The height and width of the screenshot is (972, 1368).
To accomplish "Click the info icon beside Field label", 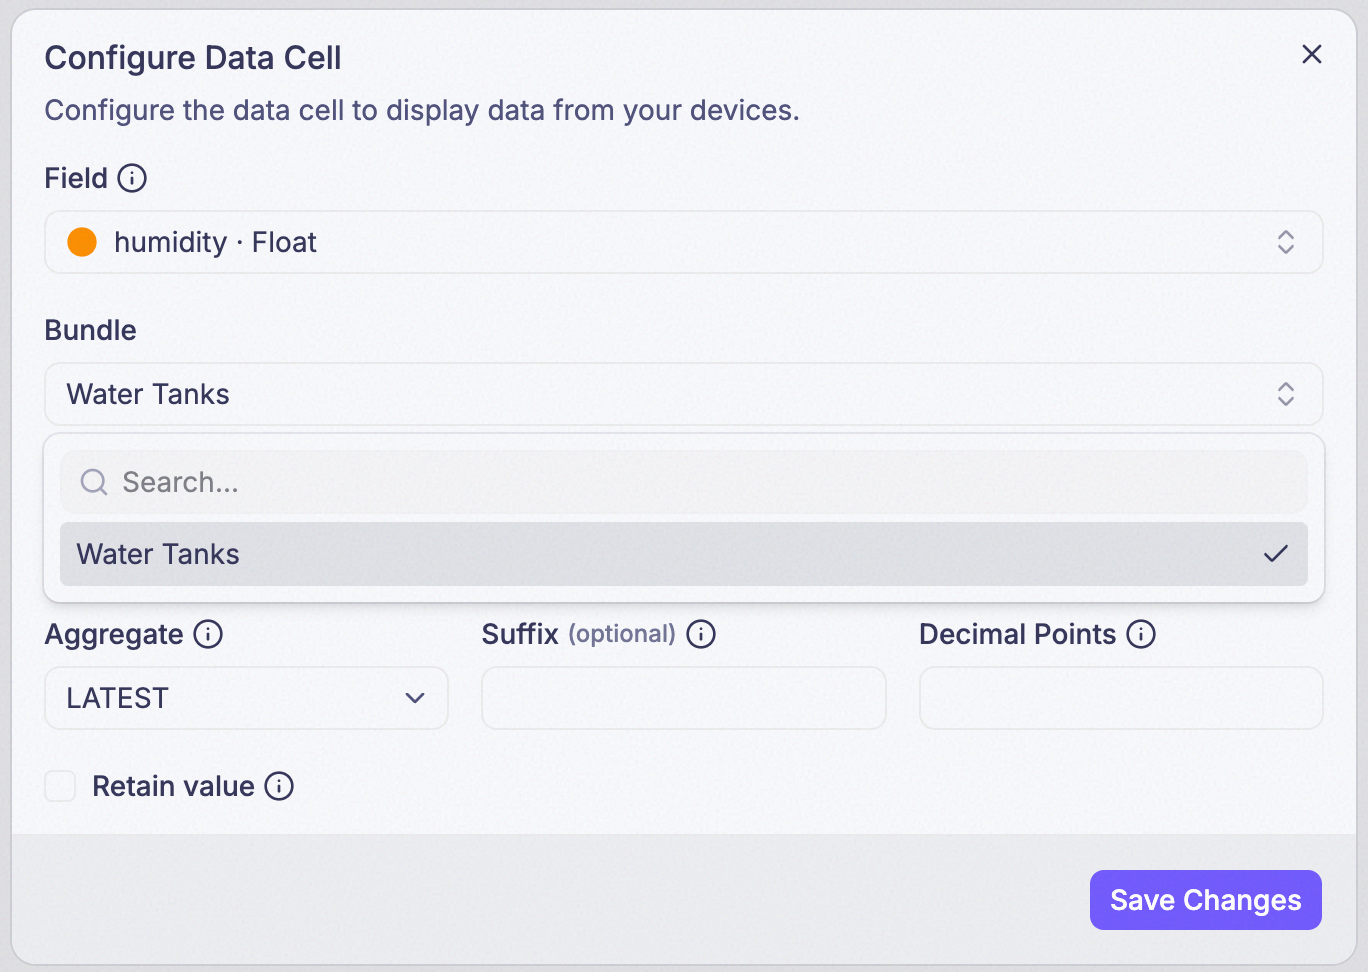I will coord(132,178).
